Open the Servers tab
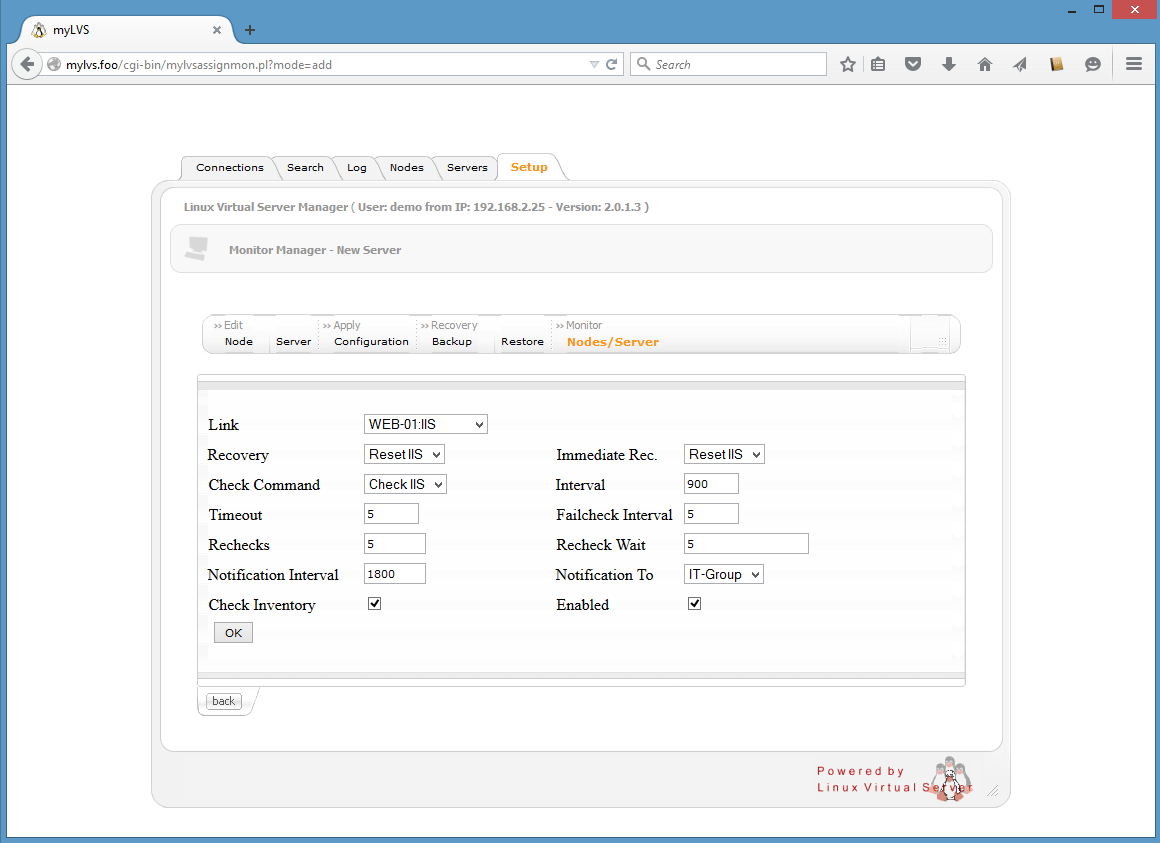This screenshot has height=843, width=1160. coord(467,168)
